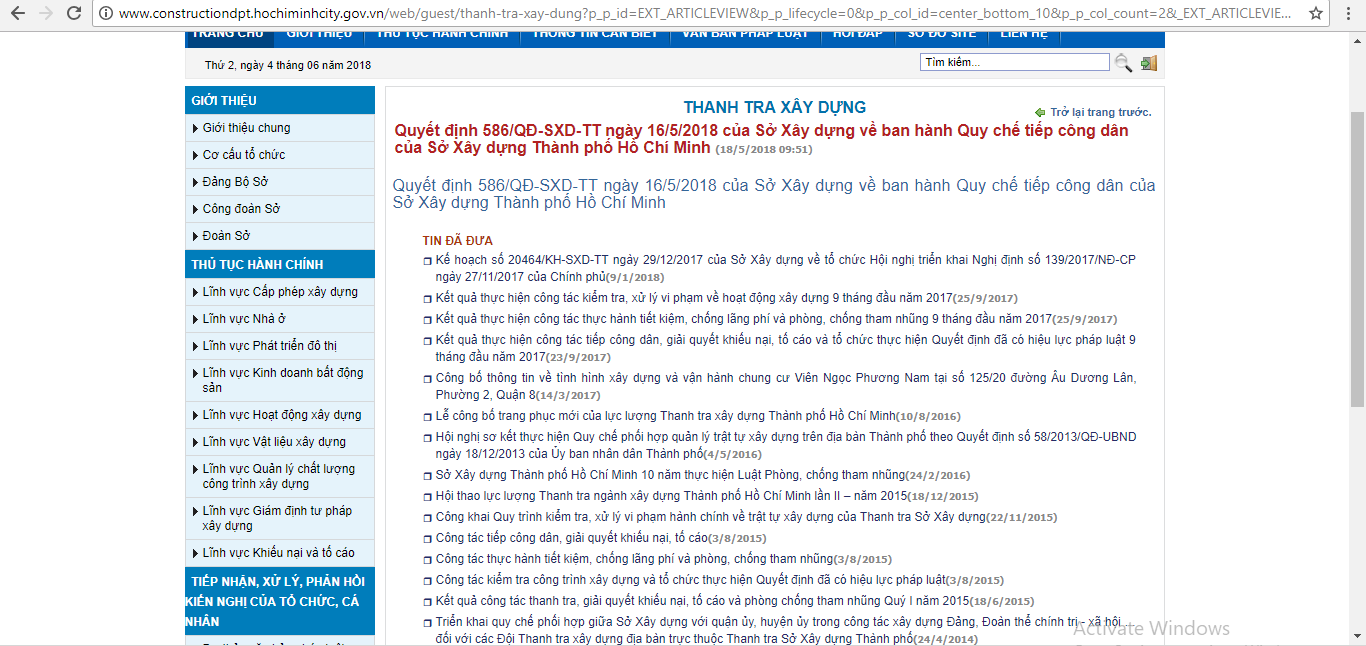Image resolution: width=1366 pixels, height=646 pixels.
Task: Open 'Cơ cấu tổ chức' in sidebar
Action: tap(243, 155)
